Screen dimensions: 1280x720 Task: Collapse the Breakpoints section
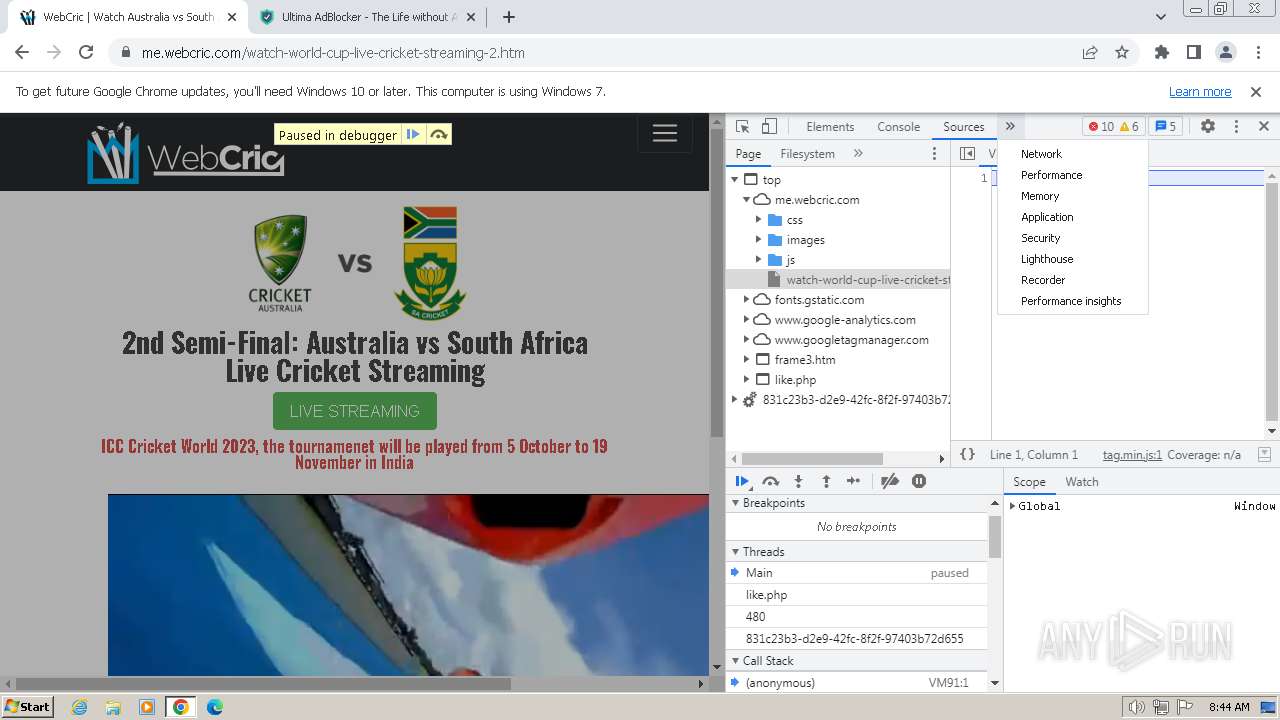(736, 503)
